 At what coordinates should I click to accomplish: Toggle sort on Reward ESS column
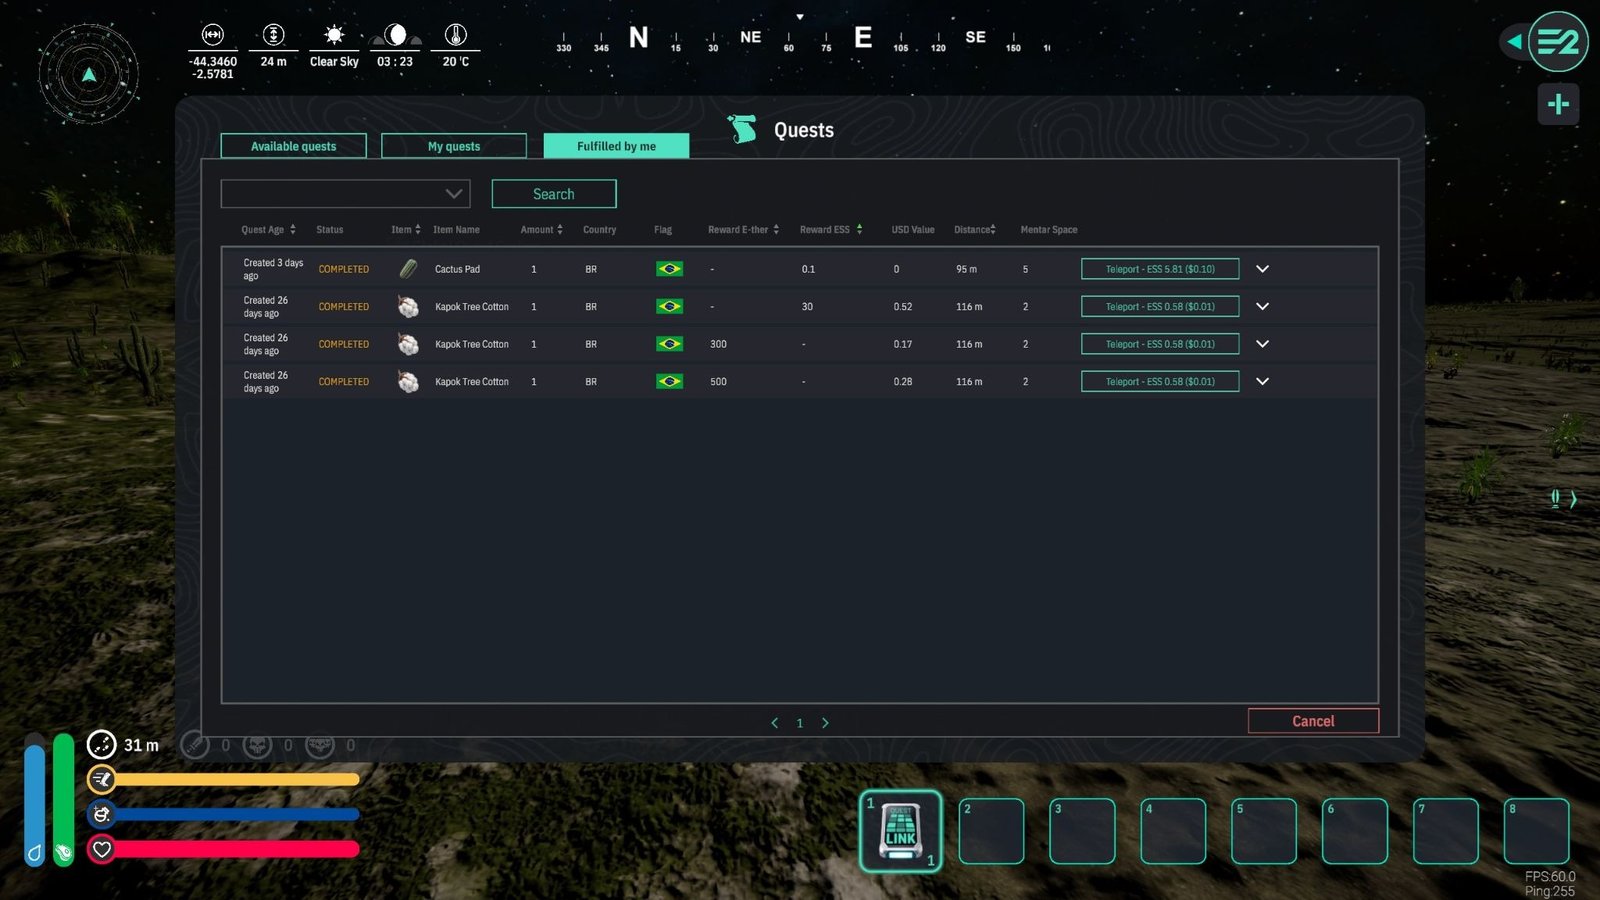pyautogui.click(x=830, y=230)
